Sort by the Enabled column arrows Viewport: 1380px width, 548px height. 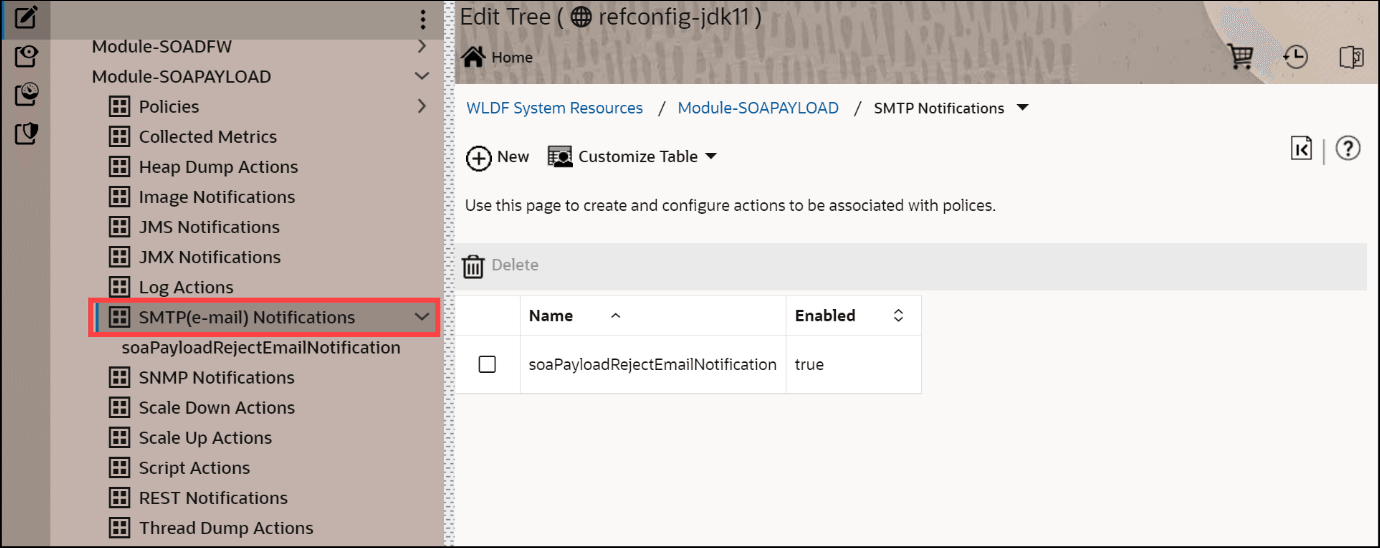[898, 315]
